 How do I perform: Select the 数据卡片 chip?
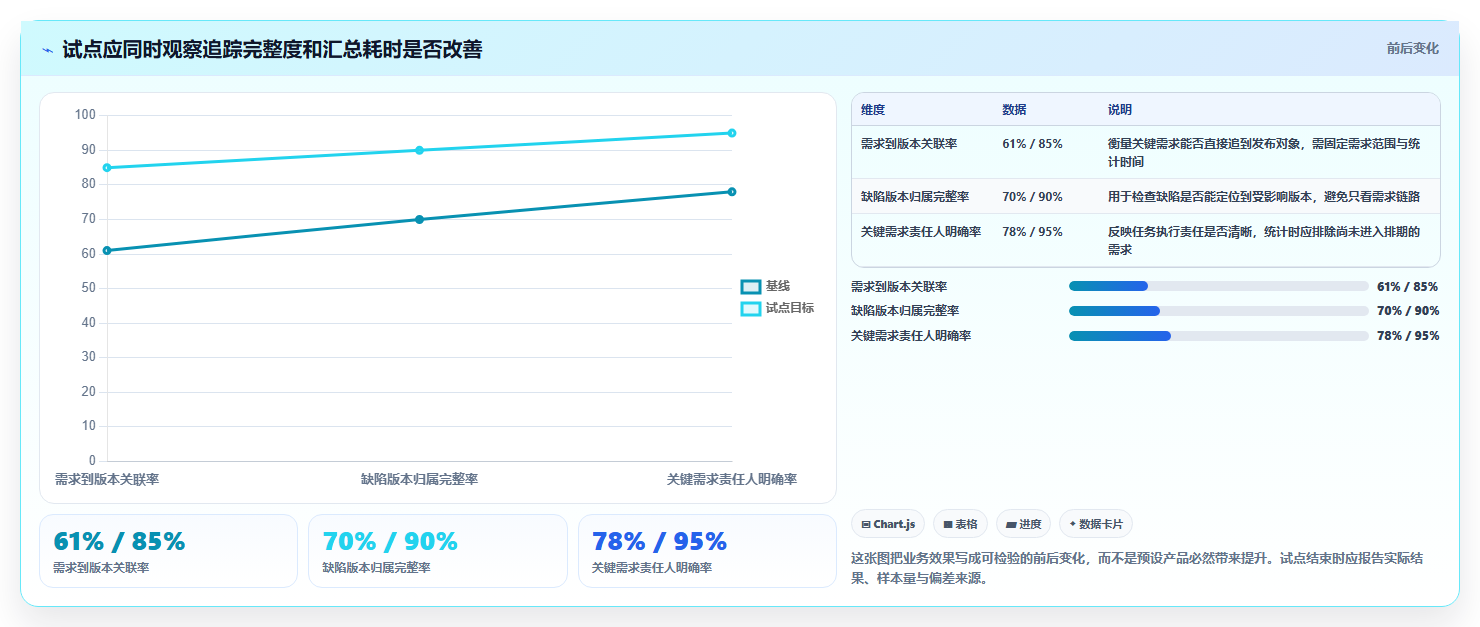point(1096,524)
